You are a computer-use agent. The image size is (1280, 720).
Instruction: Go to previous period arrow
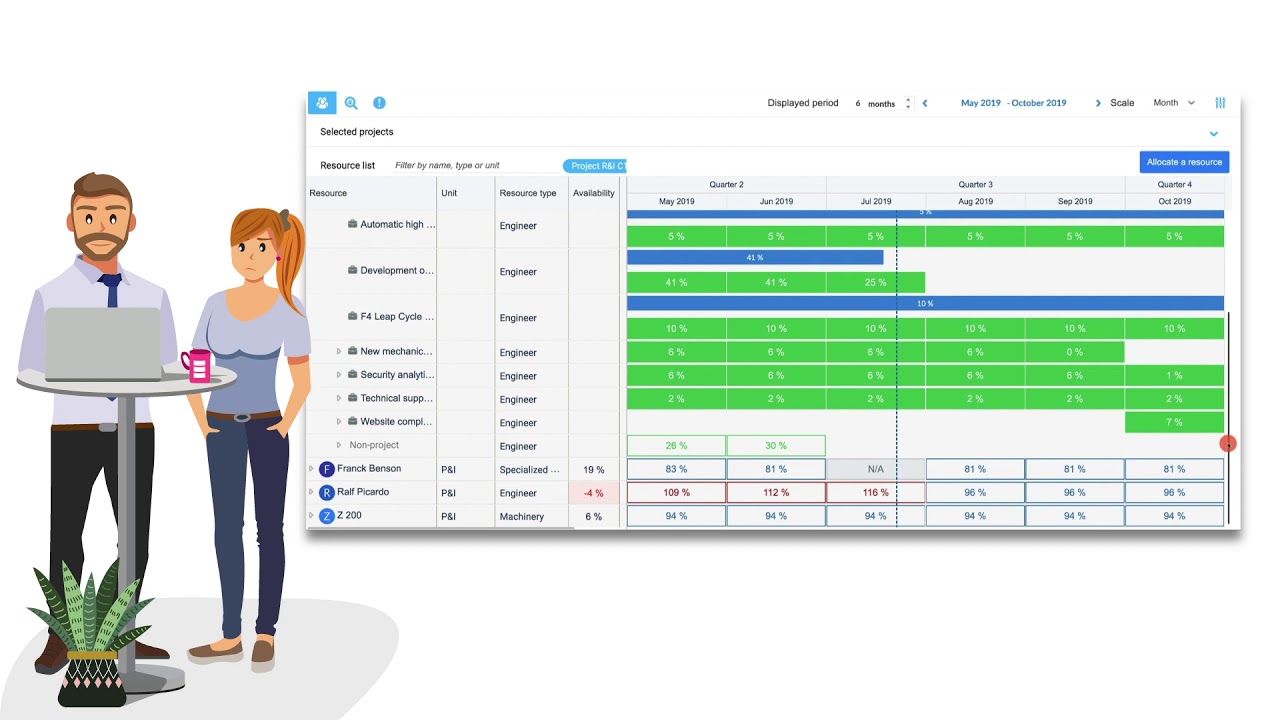[925, 103]
